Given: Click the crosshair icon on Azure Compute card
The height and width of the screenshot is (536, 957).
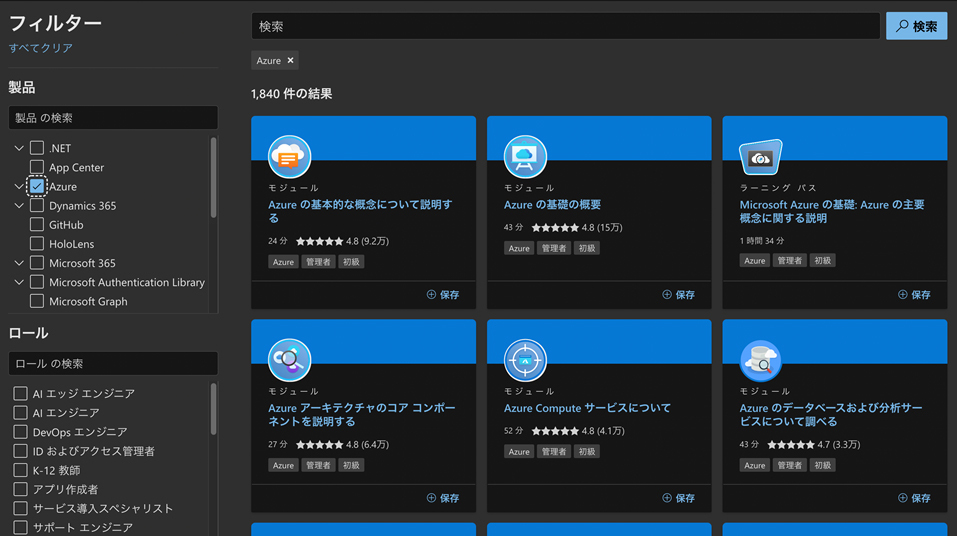Looking at the screenshot, I should point(525,360).
